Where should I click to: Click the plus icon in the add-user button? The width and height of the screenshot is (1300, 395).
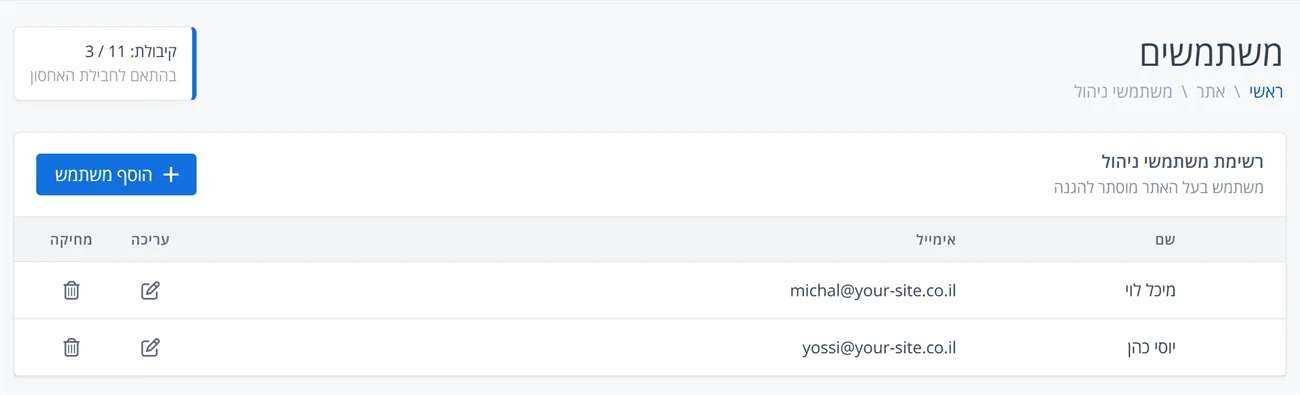[x=171, y=175]
